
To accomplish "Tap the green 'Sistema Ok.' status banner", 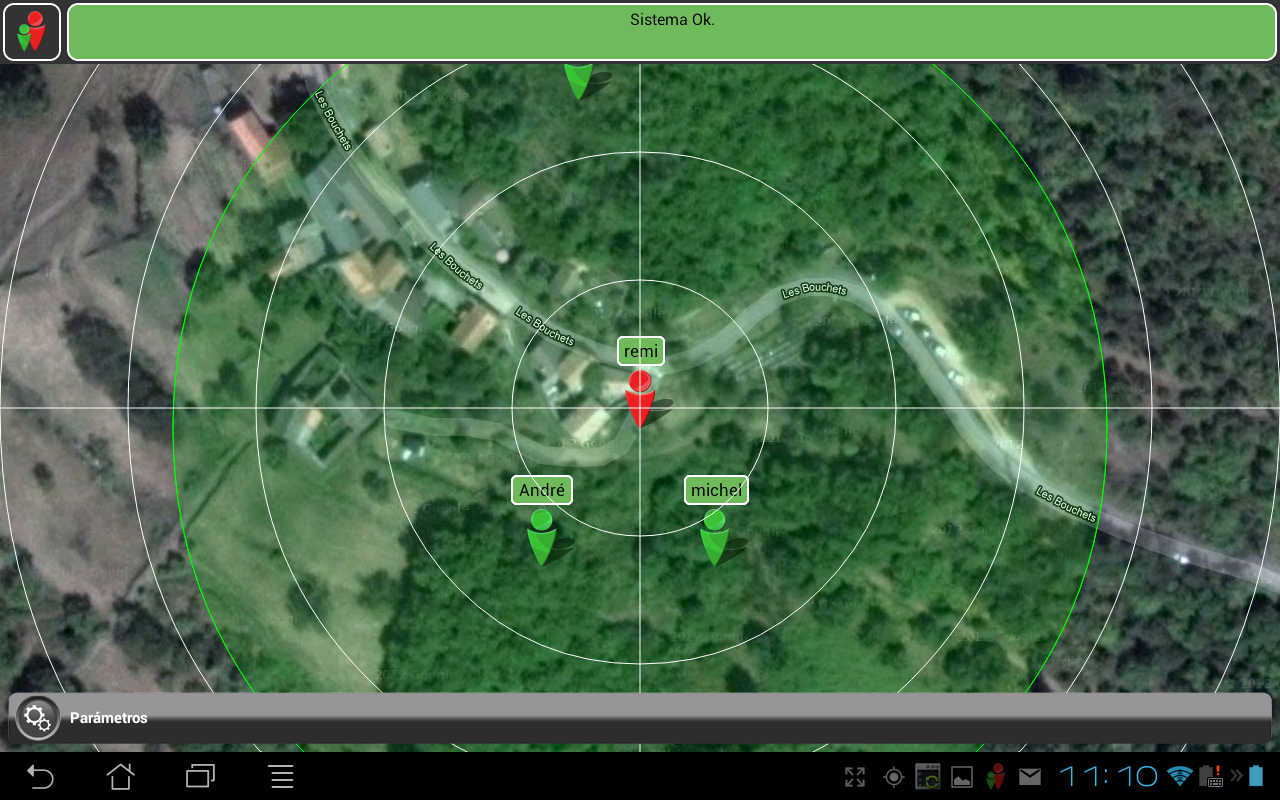I will point(672,32).
